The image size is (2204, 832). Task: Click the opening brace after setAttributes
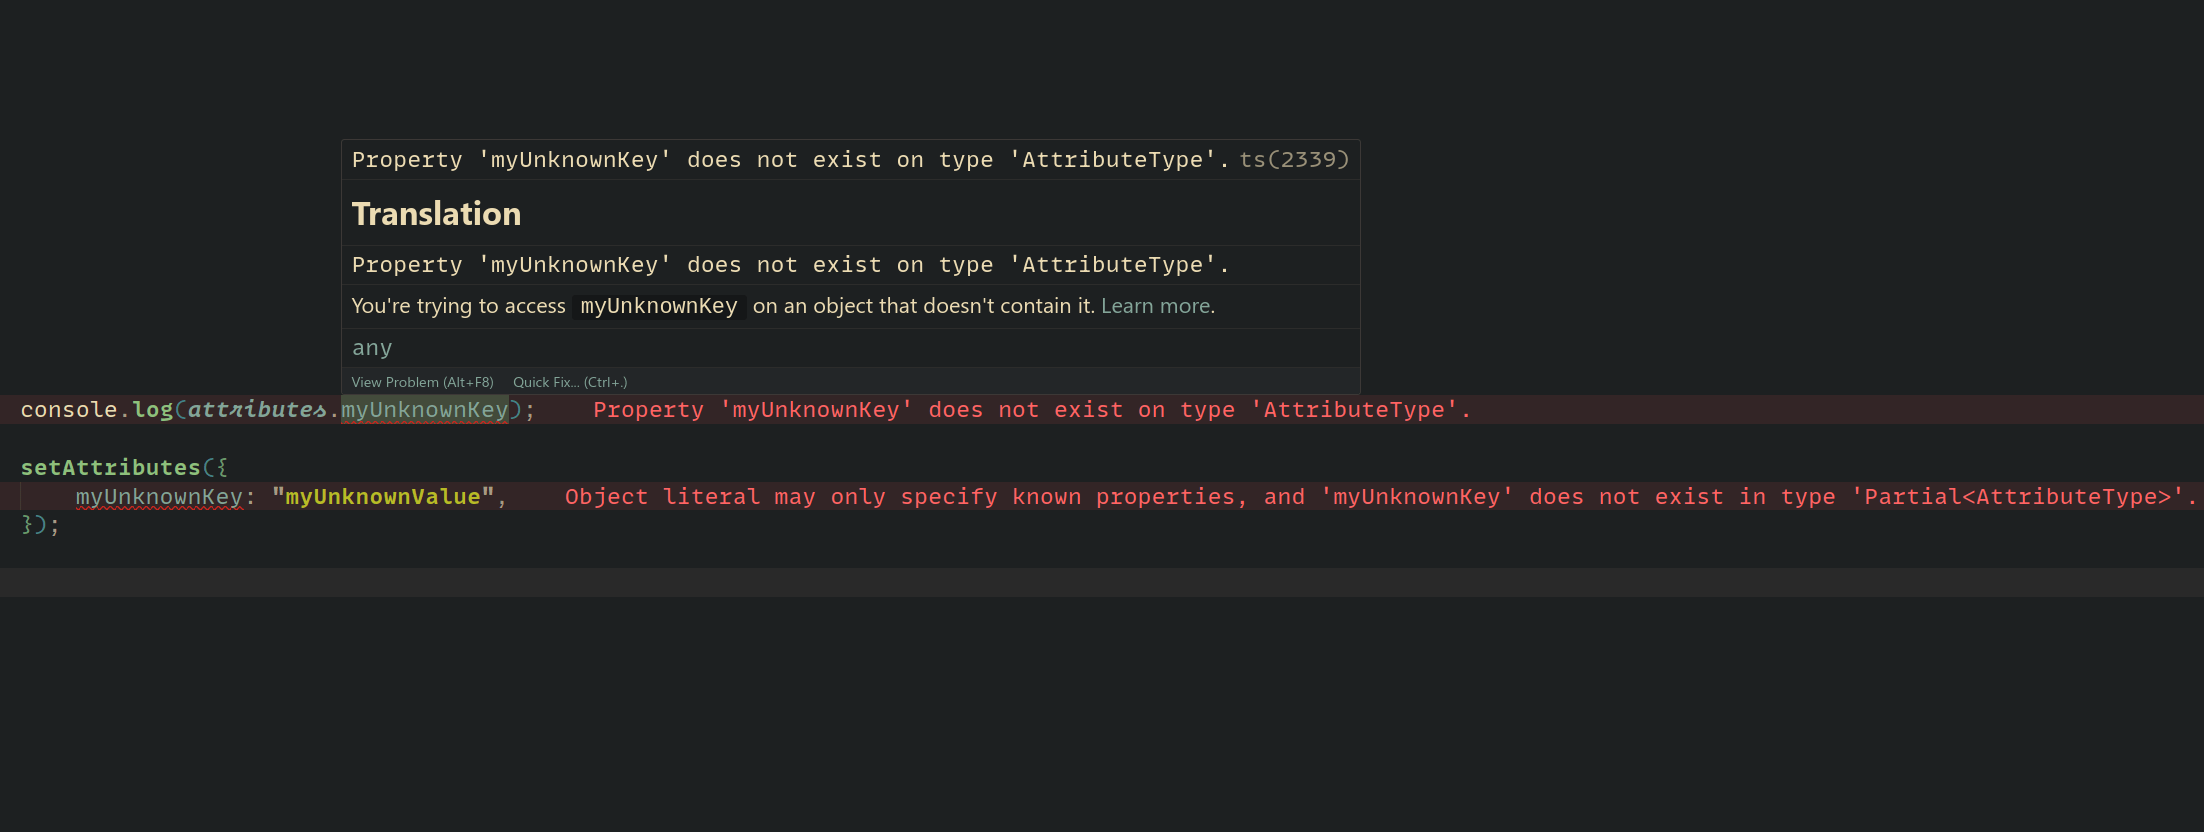click(x=222, y=468)
